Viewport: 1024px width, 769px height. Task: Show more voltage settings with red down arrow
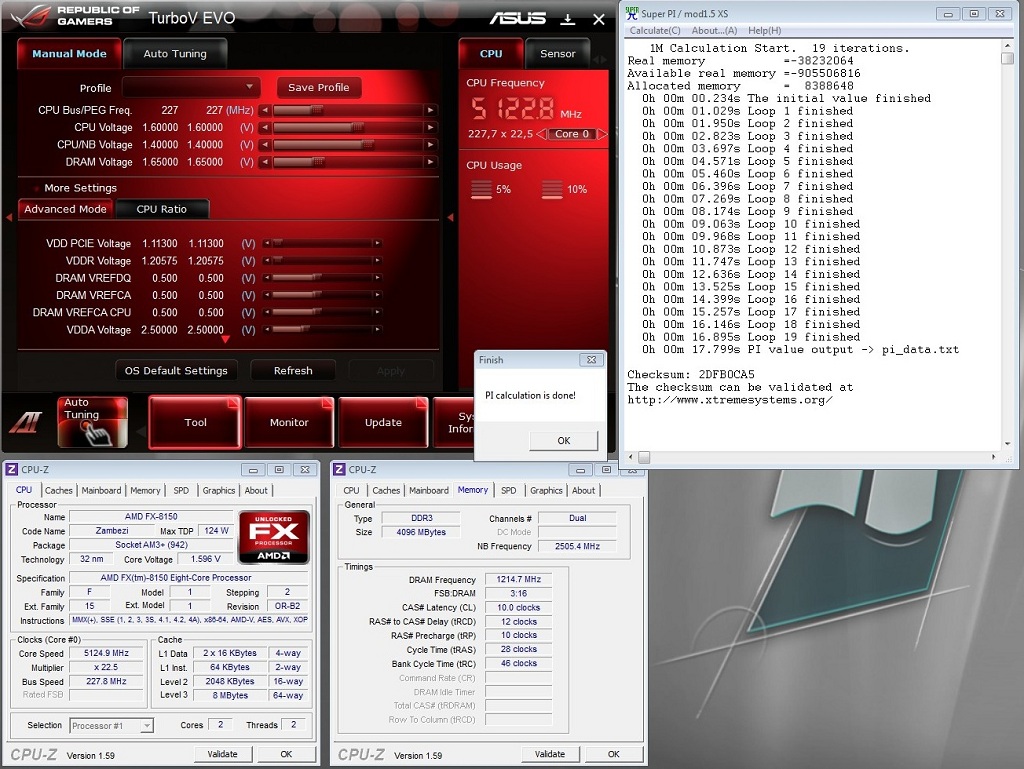click(x=225, y=339)
